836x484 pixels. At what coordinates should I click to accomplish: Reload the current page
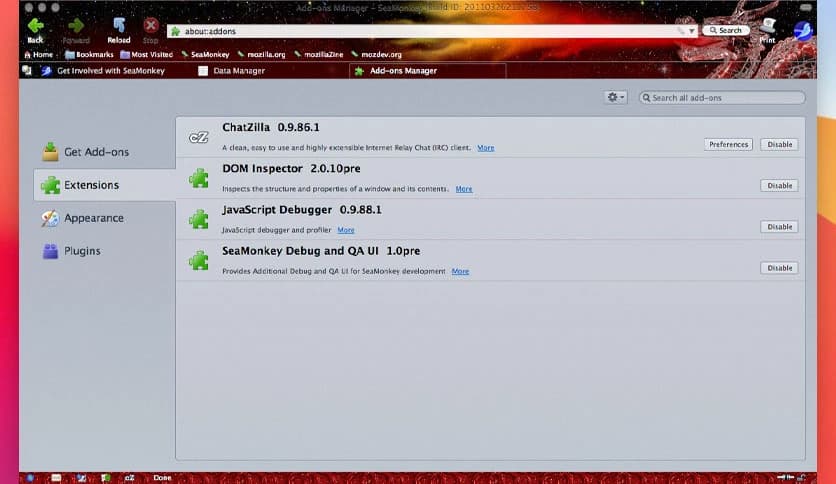[118, 30]
